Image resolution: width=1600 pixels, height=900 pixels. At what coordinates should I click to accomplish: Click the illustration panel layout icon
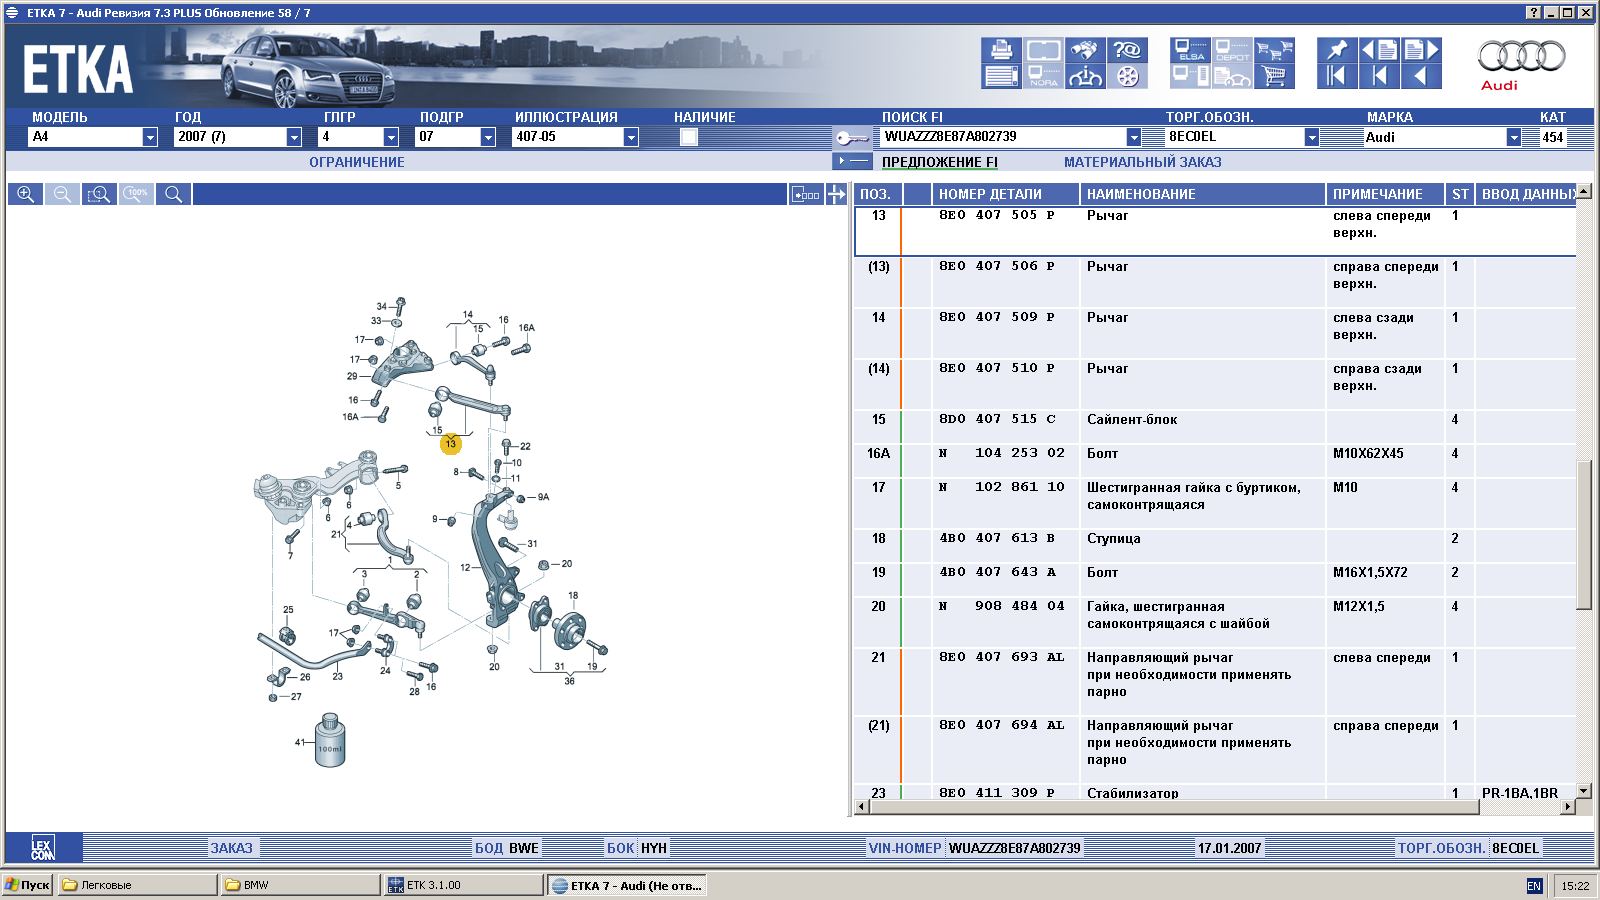coord(806,194)
